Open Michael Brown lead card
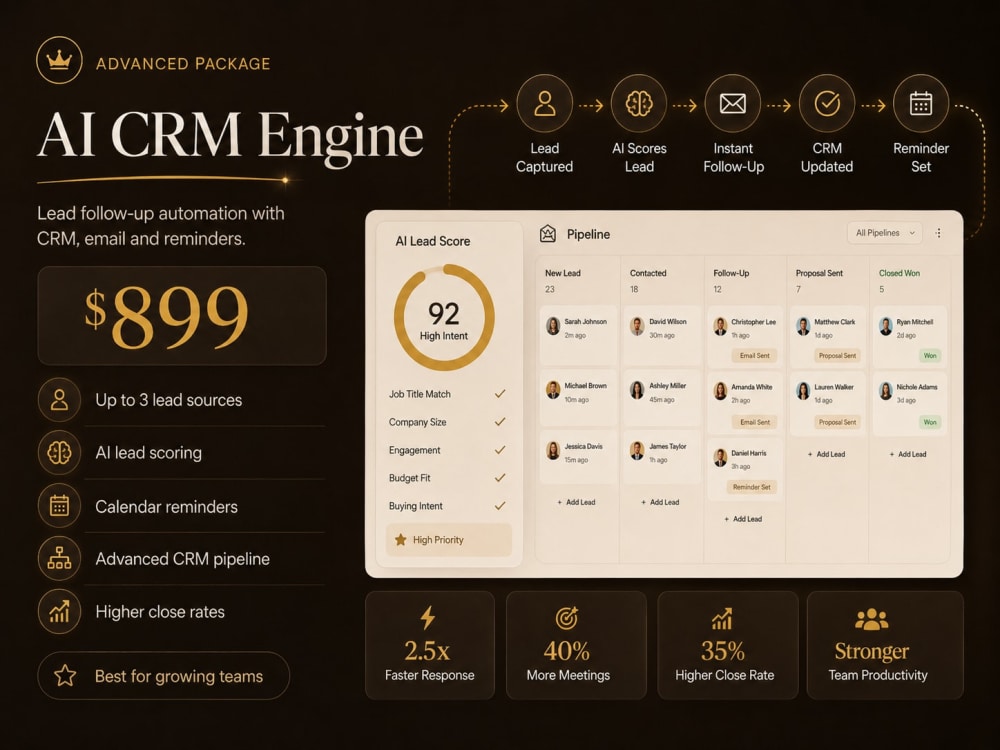Screen dimensions: 1000x750 click(x=578, y=397)
